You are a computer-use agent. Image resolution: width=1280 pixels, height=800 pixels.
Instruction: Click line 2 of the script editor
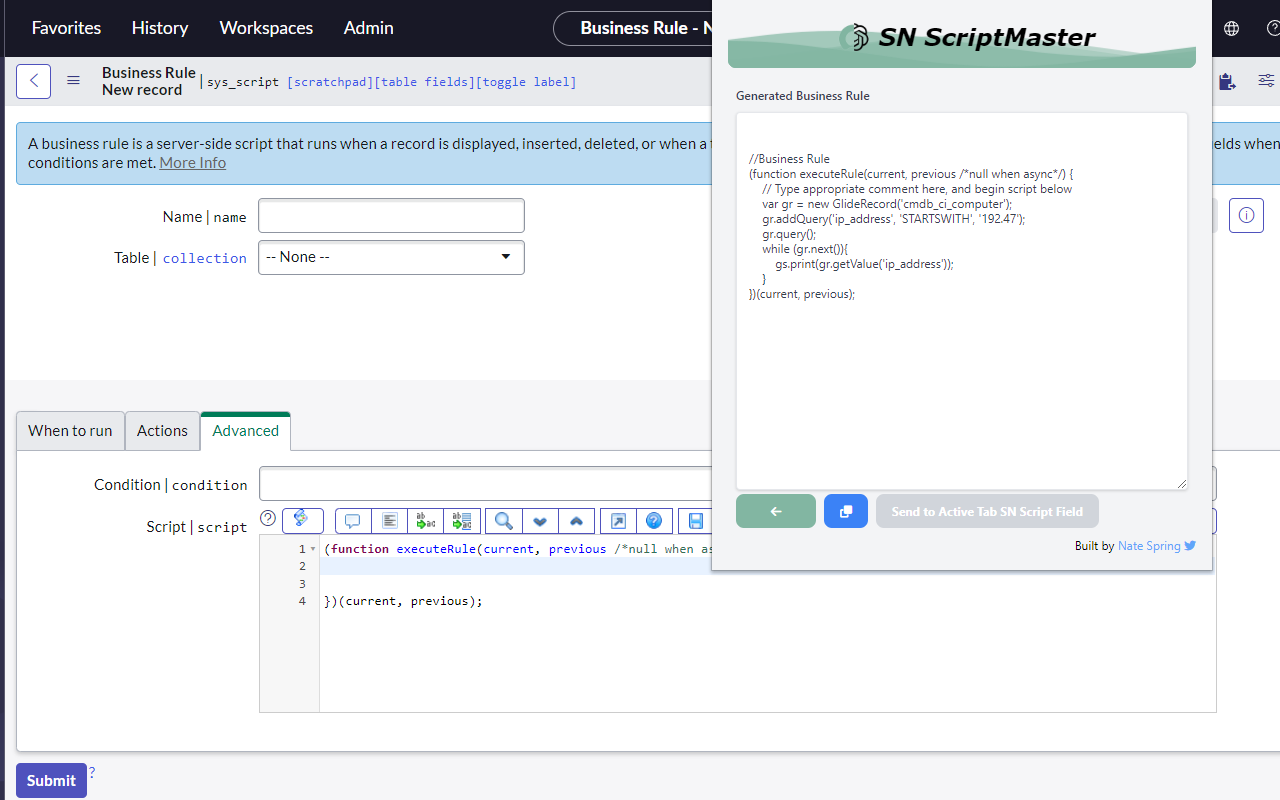(x=767, y=566)
